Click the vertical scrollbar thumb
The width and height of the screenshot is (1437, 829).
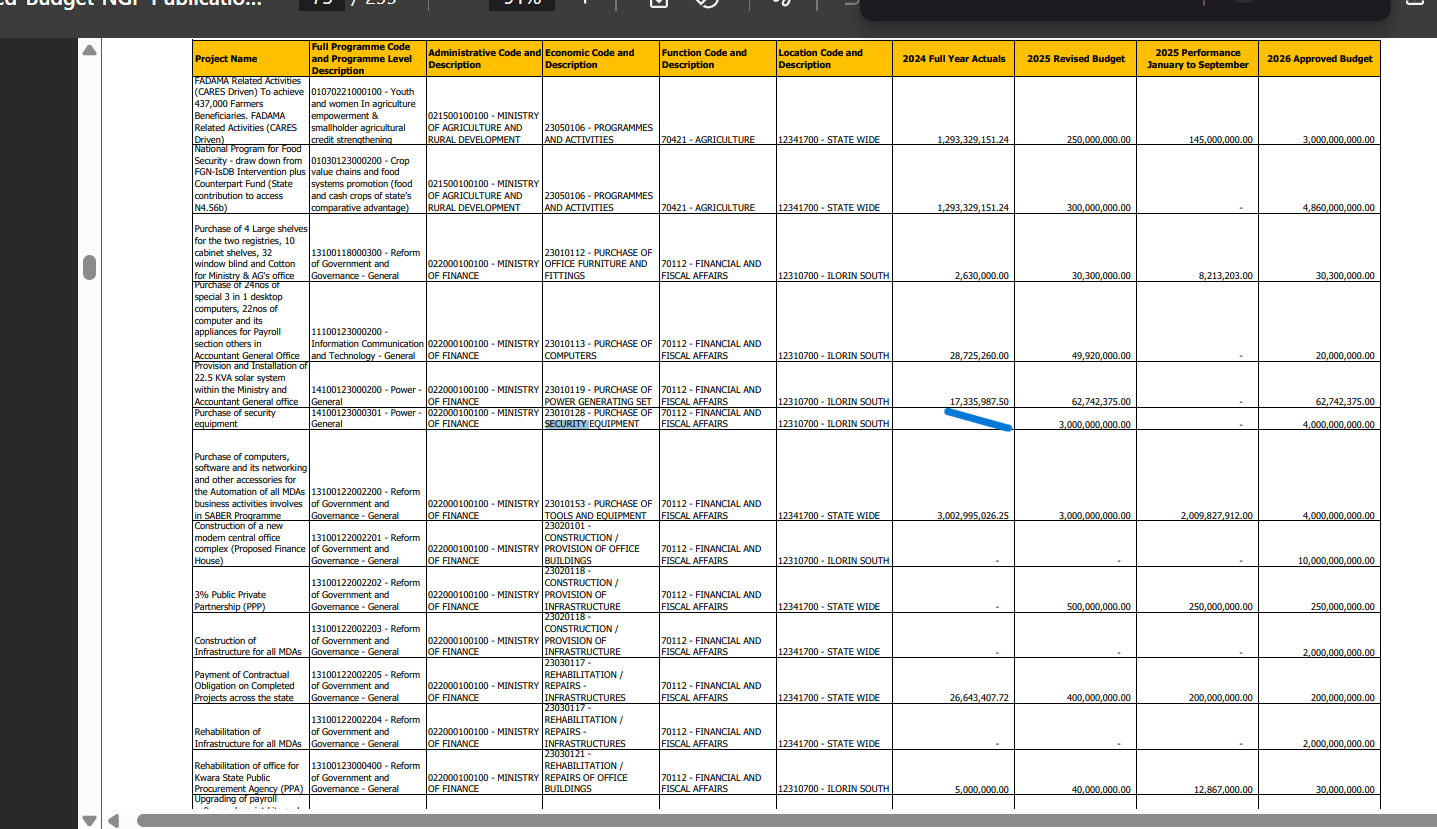pos(90,268)
